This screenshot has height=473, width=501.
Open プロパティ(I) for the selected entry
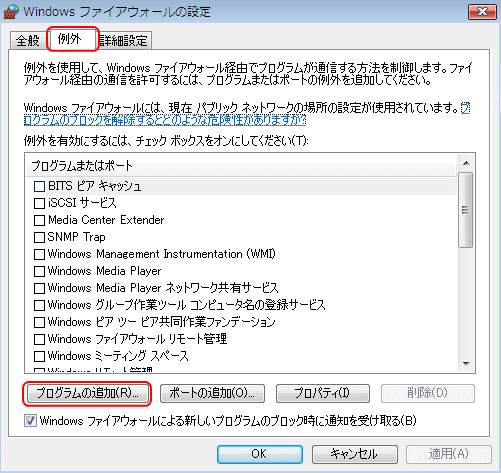323,393
